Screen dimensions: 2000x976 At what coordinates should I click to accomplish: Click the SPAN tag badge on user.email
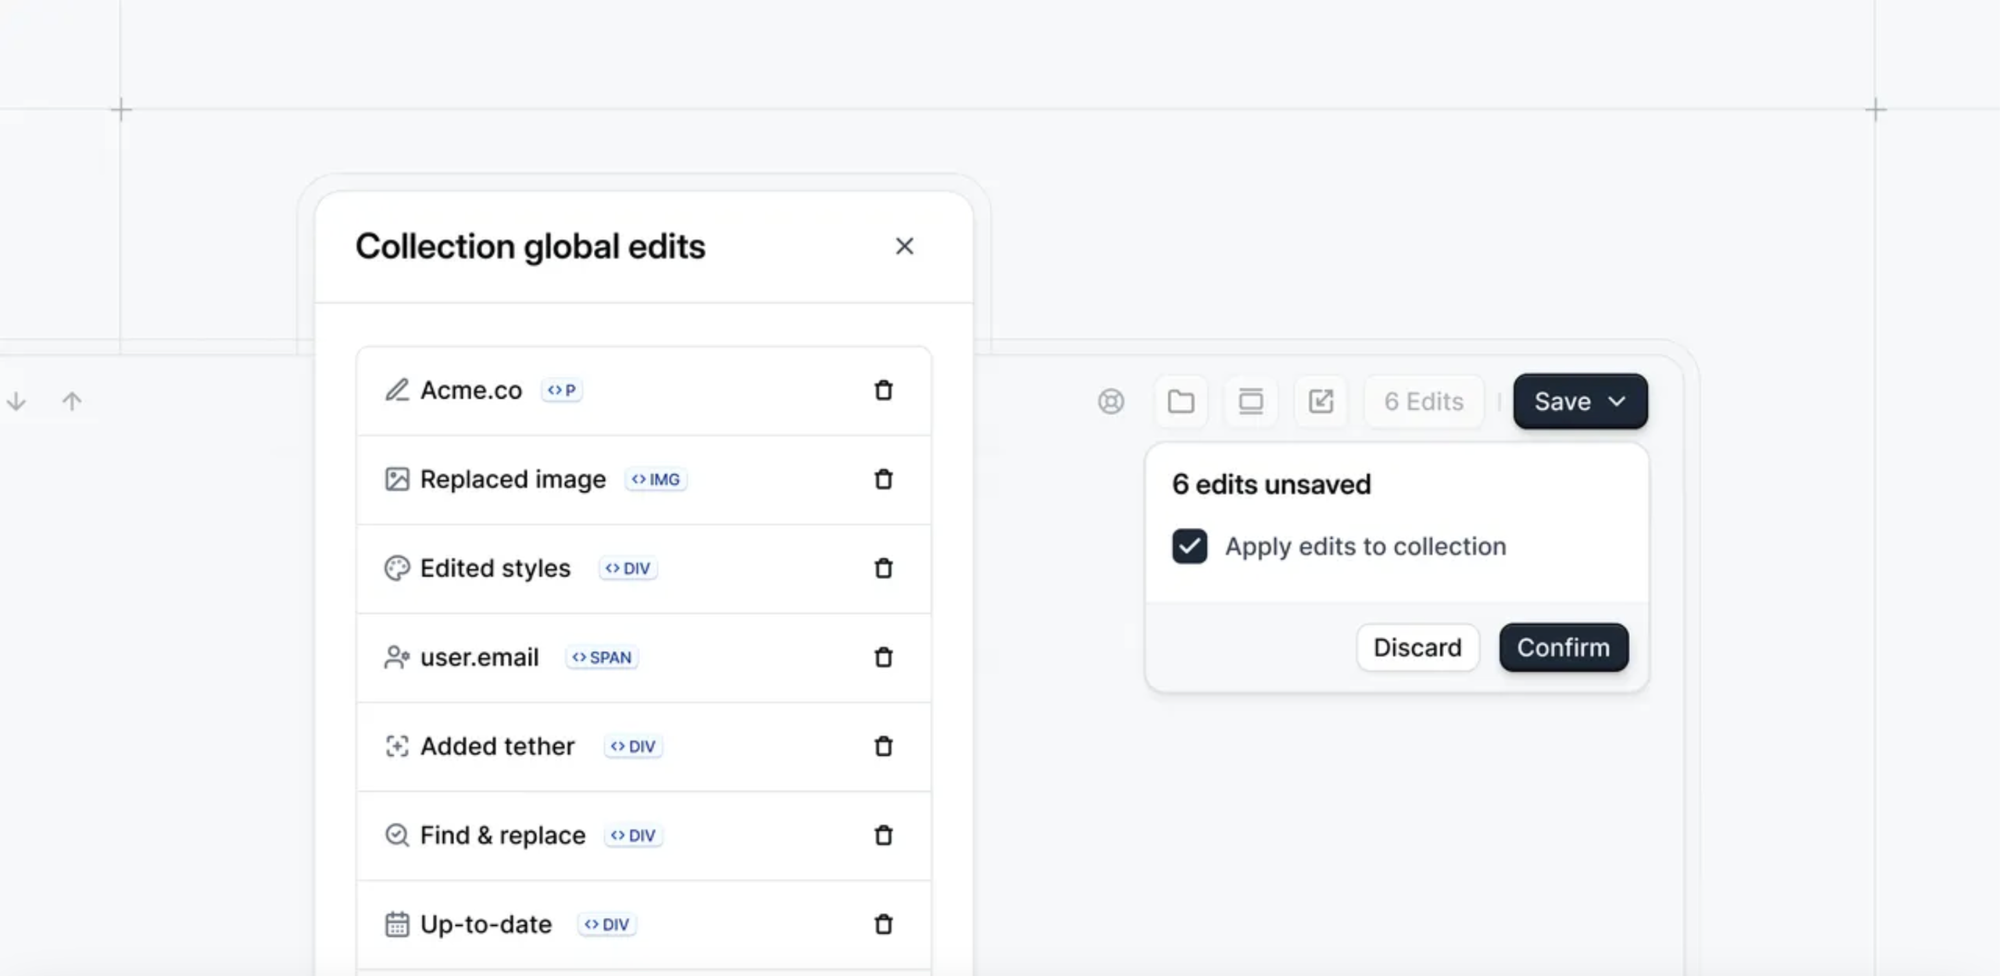(x=602, y=657)
